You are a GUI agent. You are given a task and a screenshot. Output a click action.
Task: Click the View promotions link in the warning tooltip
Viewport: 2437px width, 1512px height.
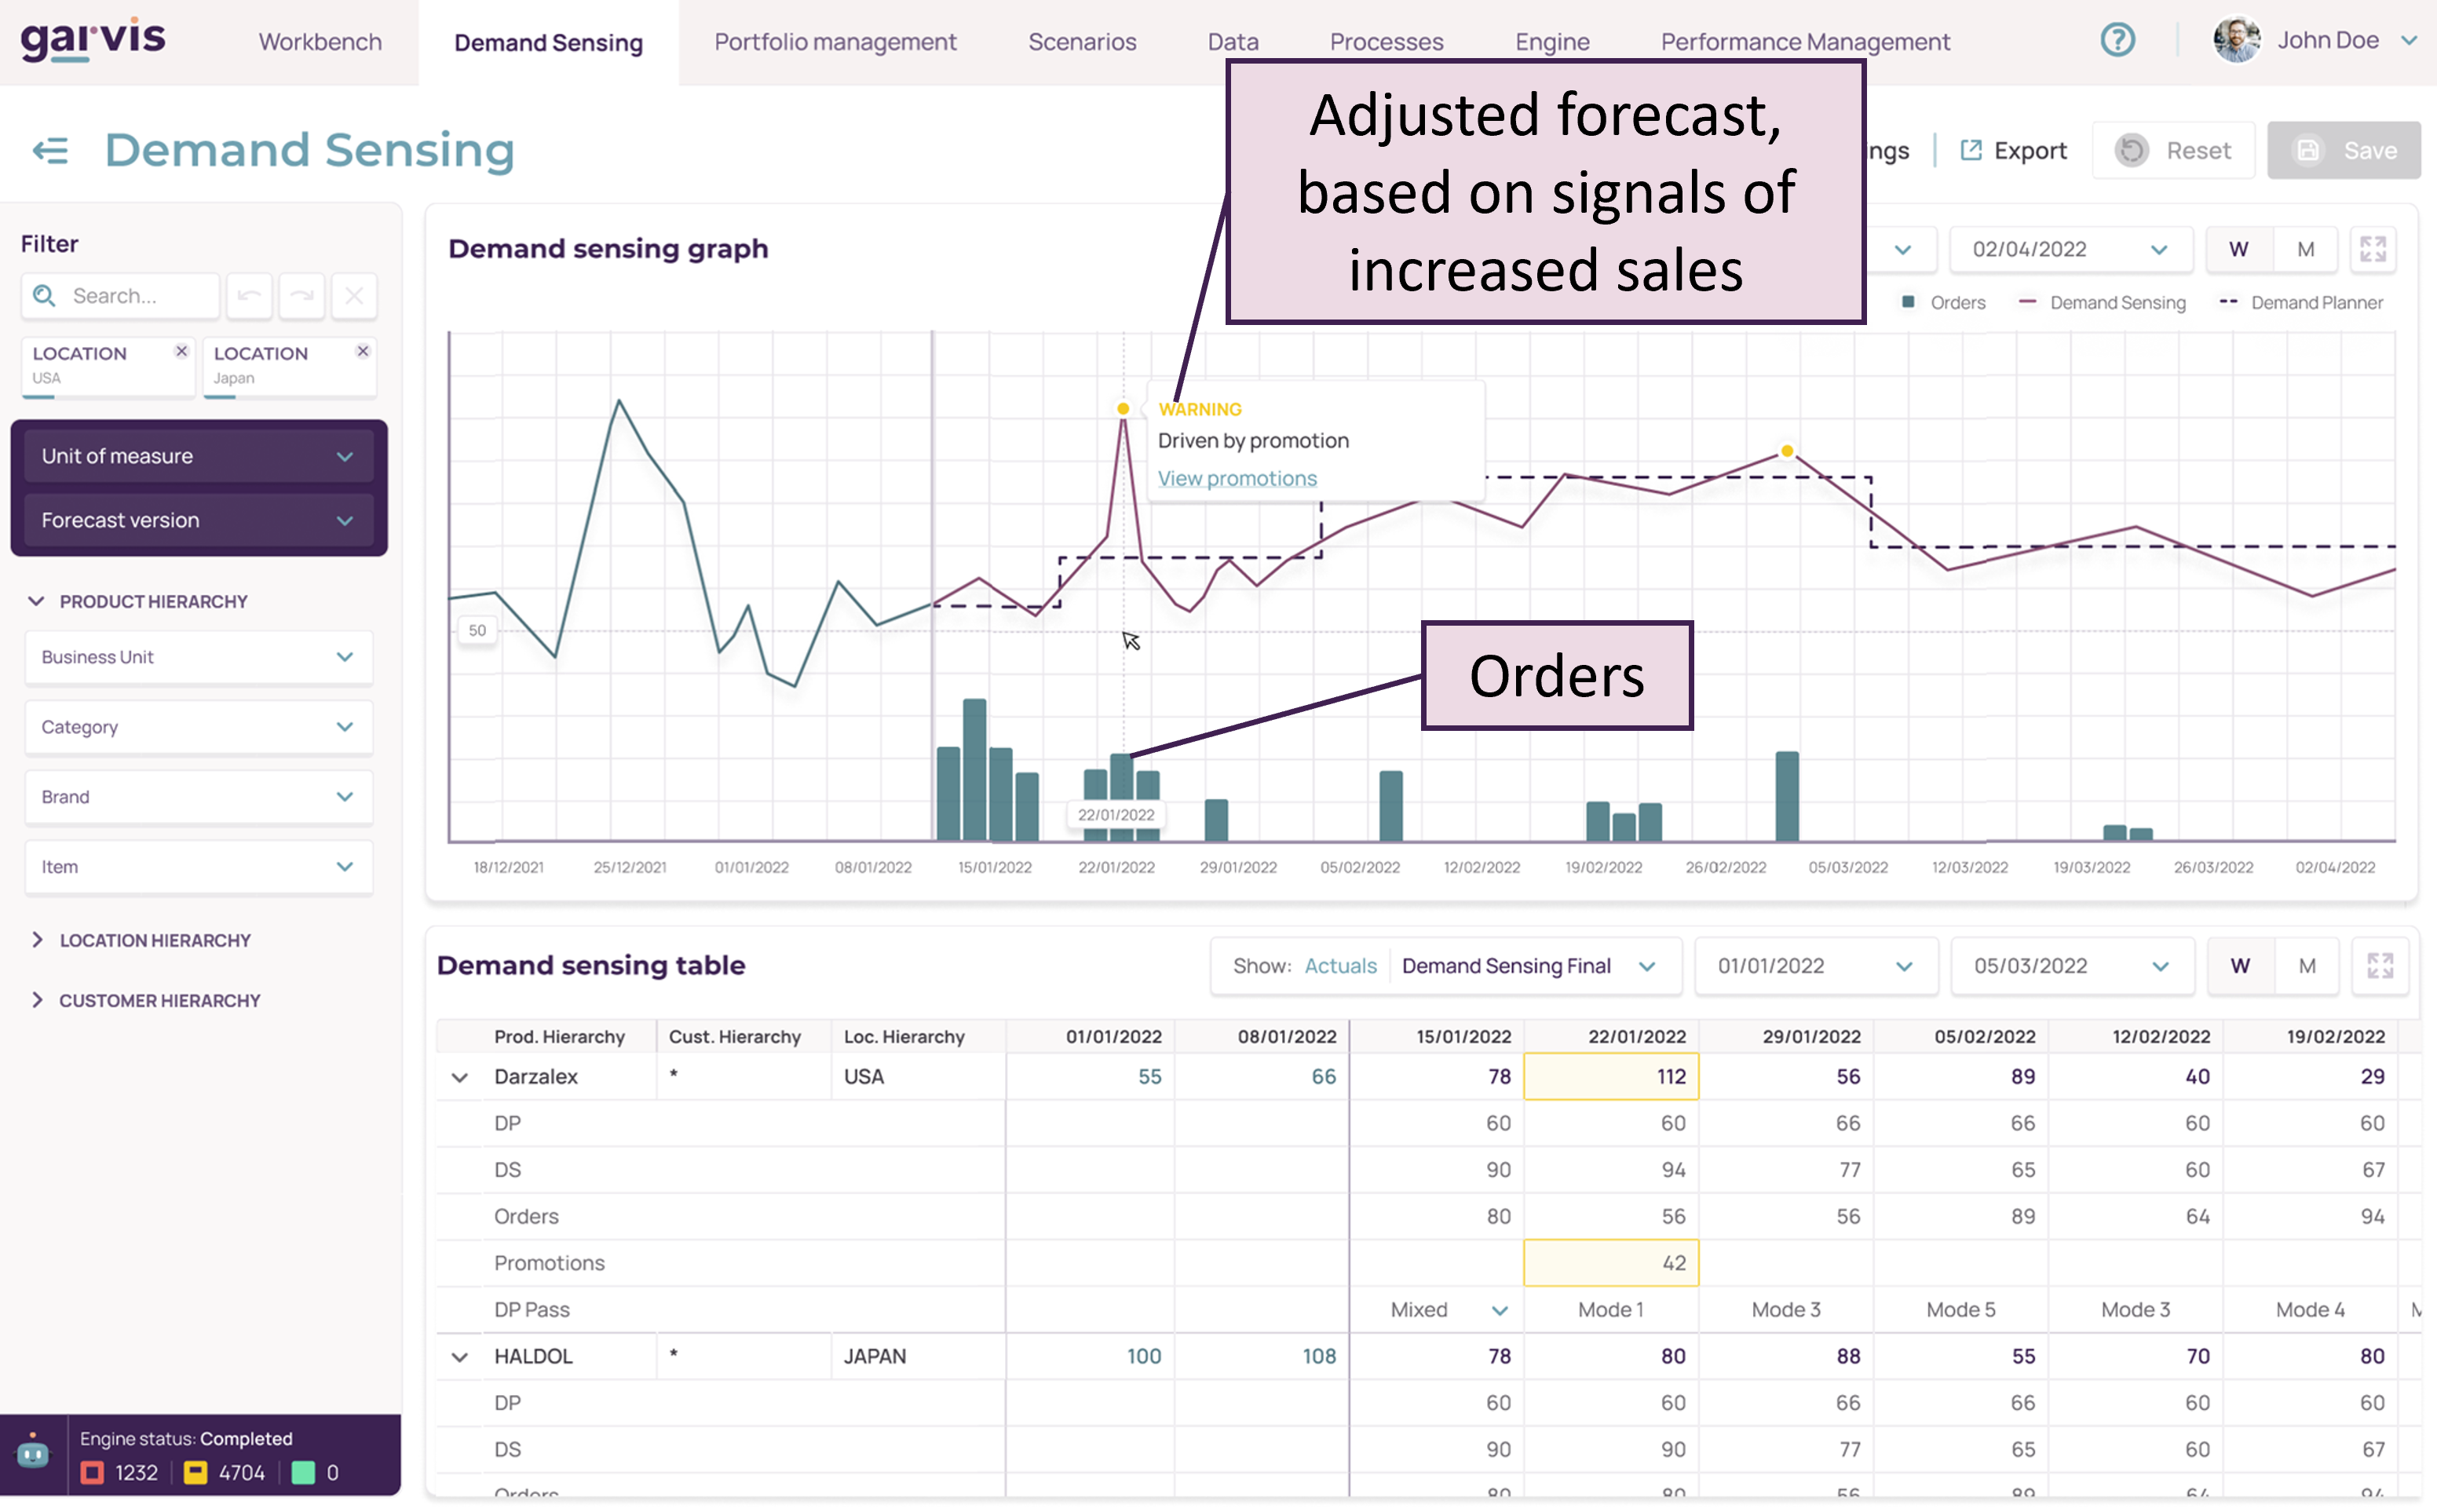click(1237, 478)
